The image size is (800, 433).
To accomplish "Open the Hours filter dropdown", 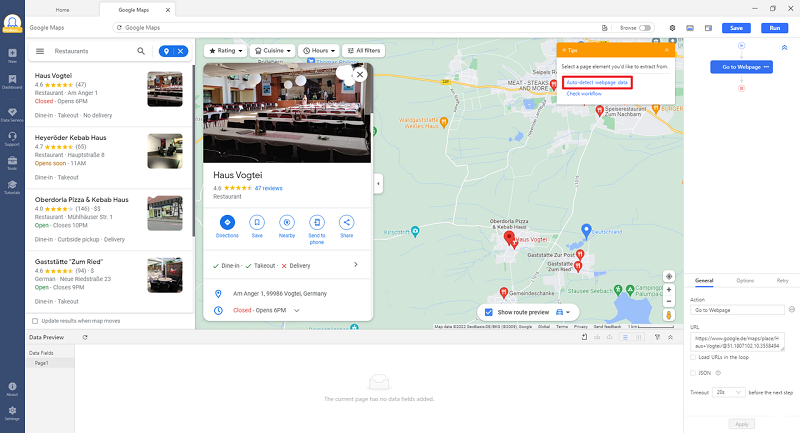I will point(318,51).
